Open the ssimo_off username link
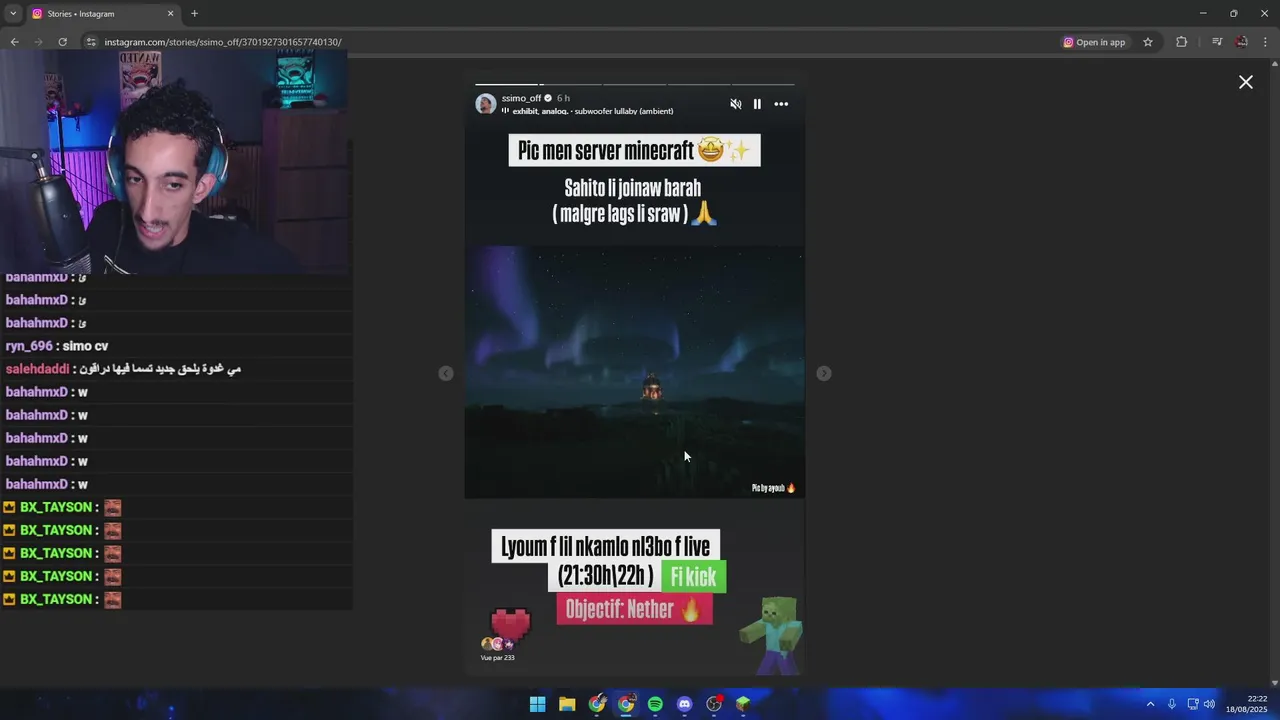Image resolution: width=1280 pixels, height=720 pixels. pyautogui.click(x=521, y=98)
